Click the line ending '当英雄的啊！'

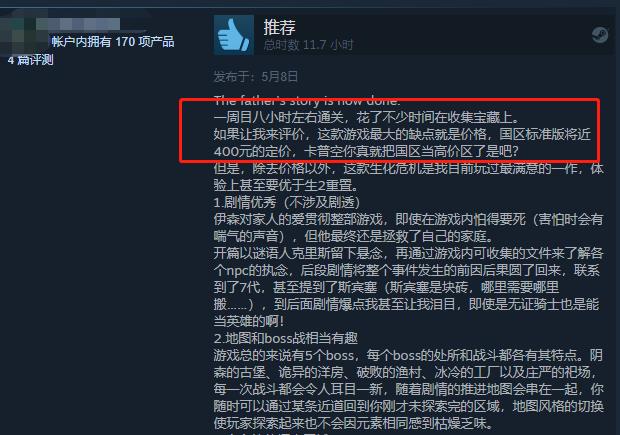point(249,321)
